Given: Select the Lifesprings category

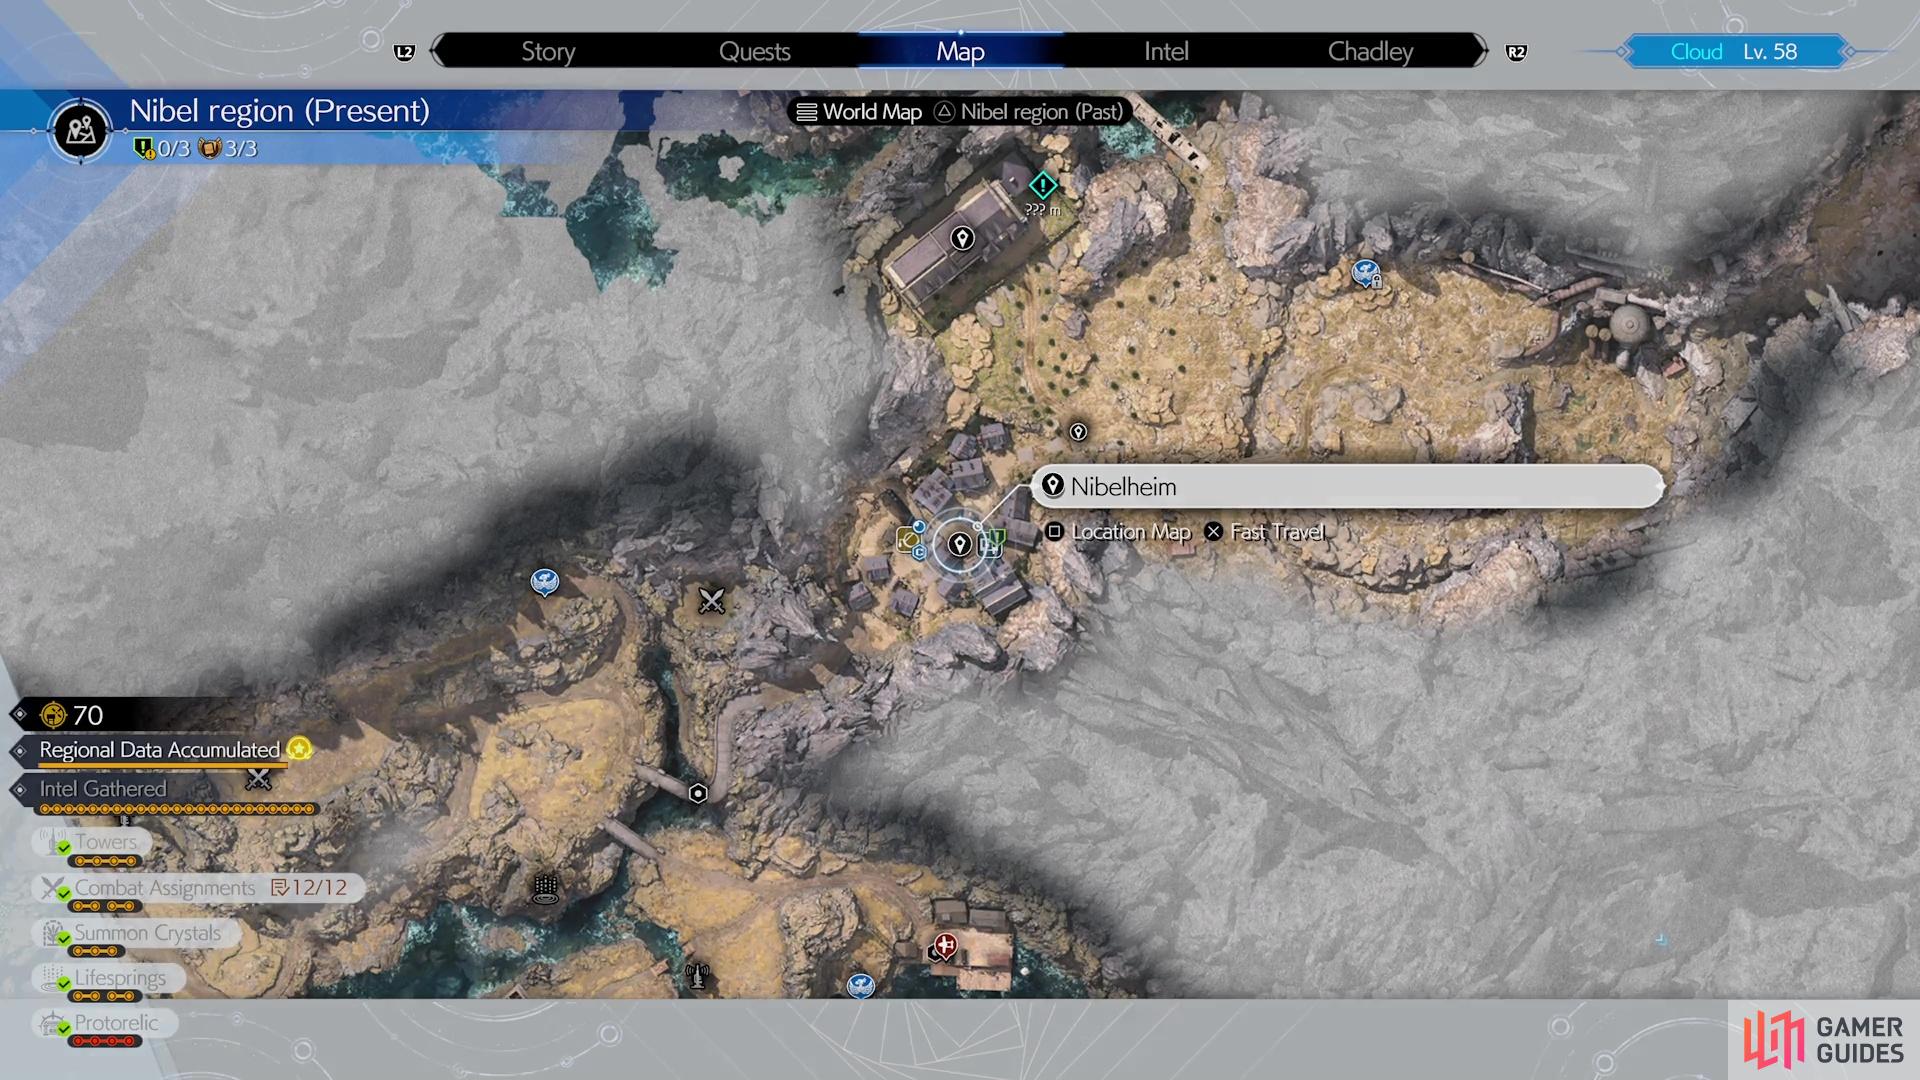Looking at the screenshot, I should pyautogui.click(x=108, y=978).
